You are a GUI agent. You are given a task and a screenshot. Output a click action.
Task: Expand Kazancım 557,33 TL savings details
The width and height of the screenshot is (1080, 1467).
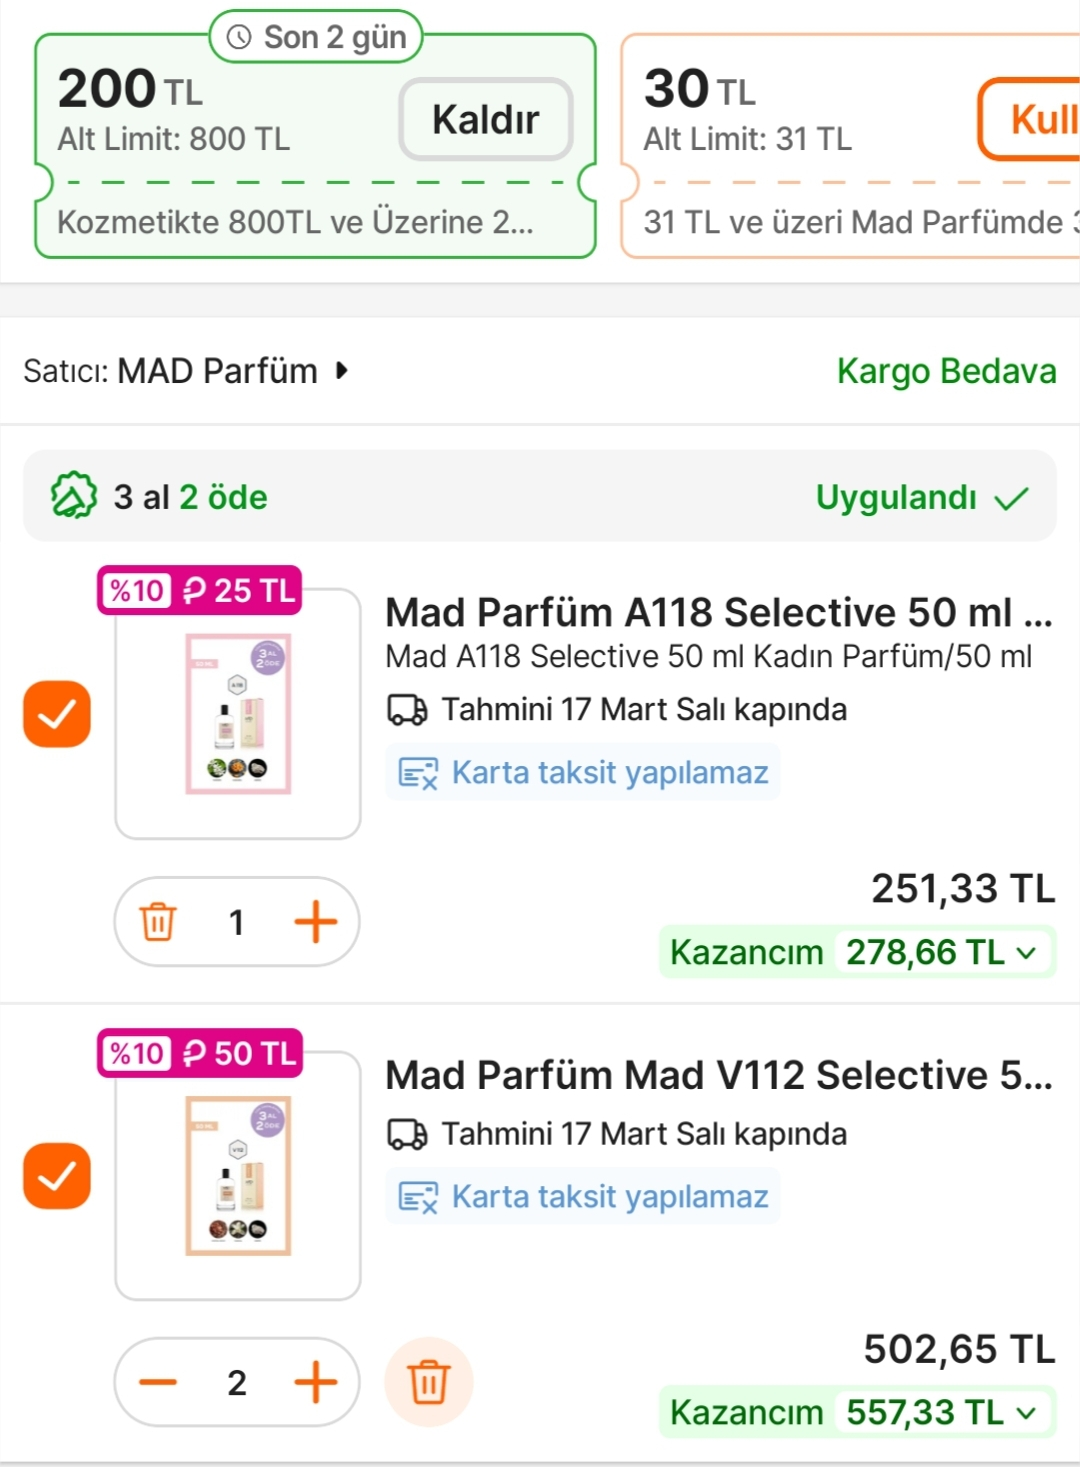(1026, 1413)
